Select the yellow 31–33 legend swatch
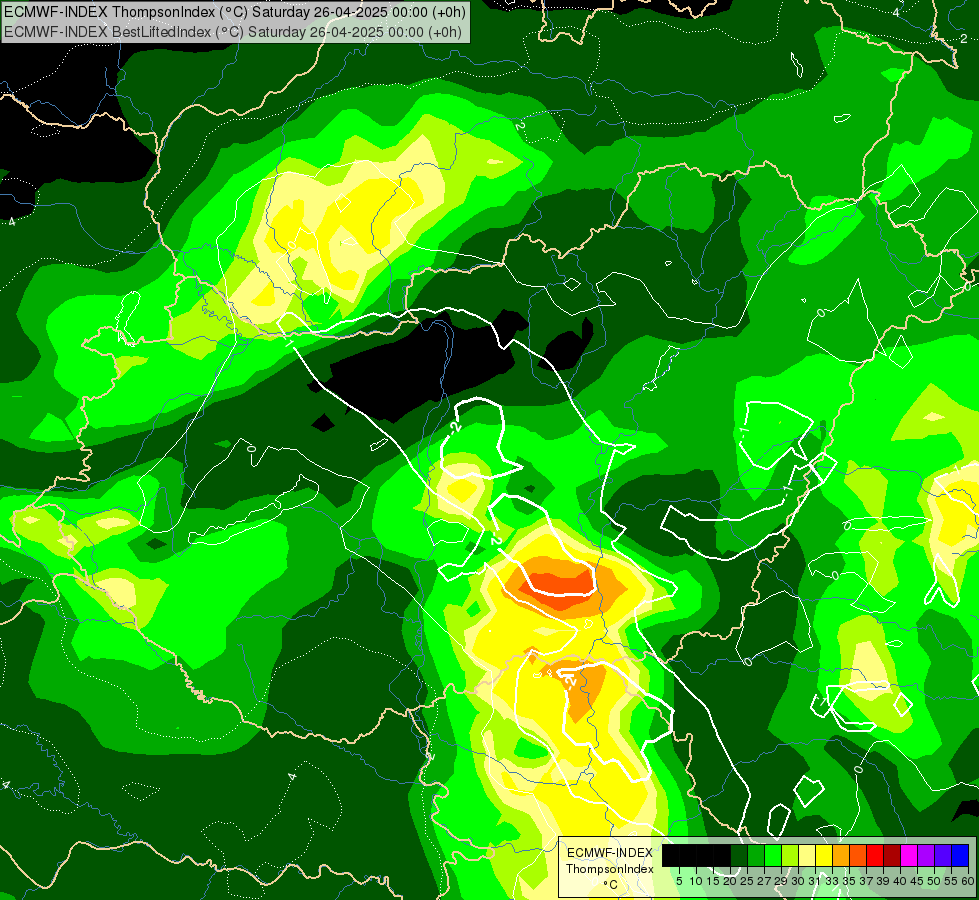Image resolution: width=979 pixels, height=900 pixels. pyautogui.click(x=824, y=856)
